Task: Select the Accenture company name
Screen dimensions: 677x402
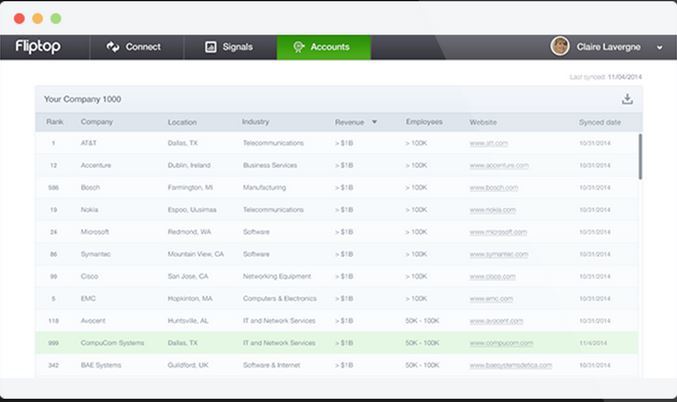Action: 96,165
